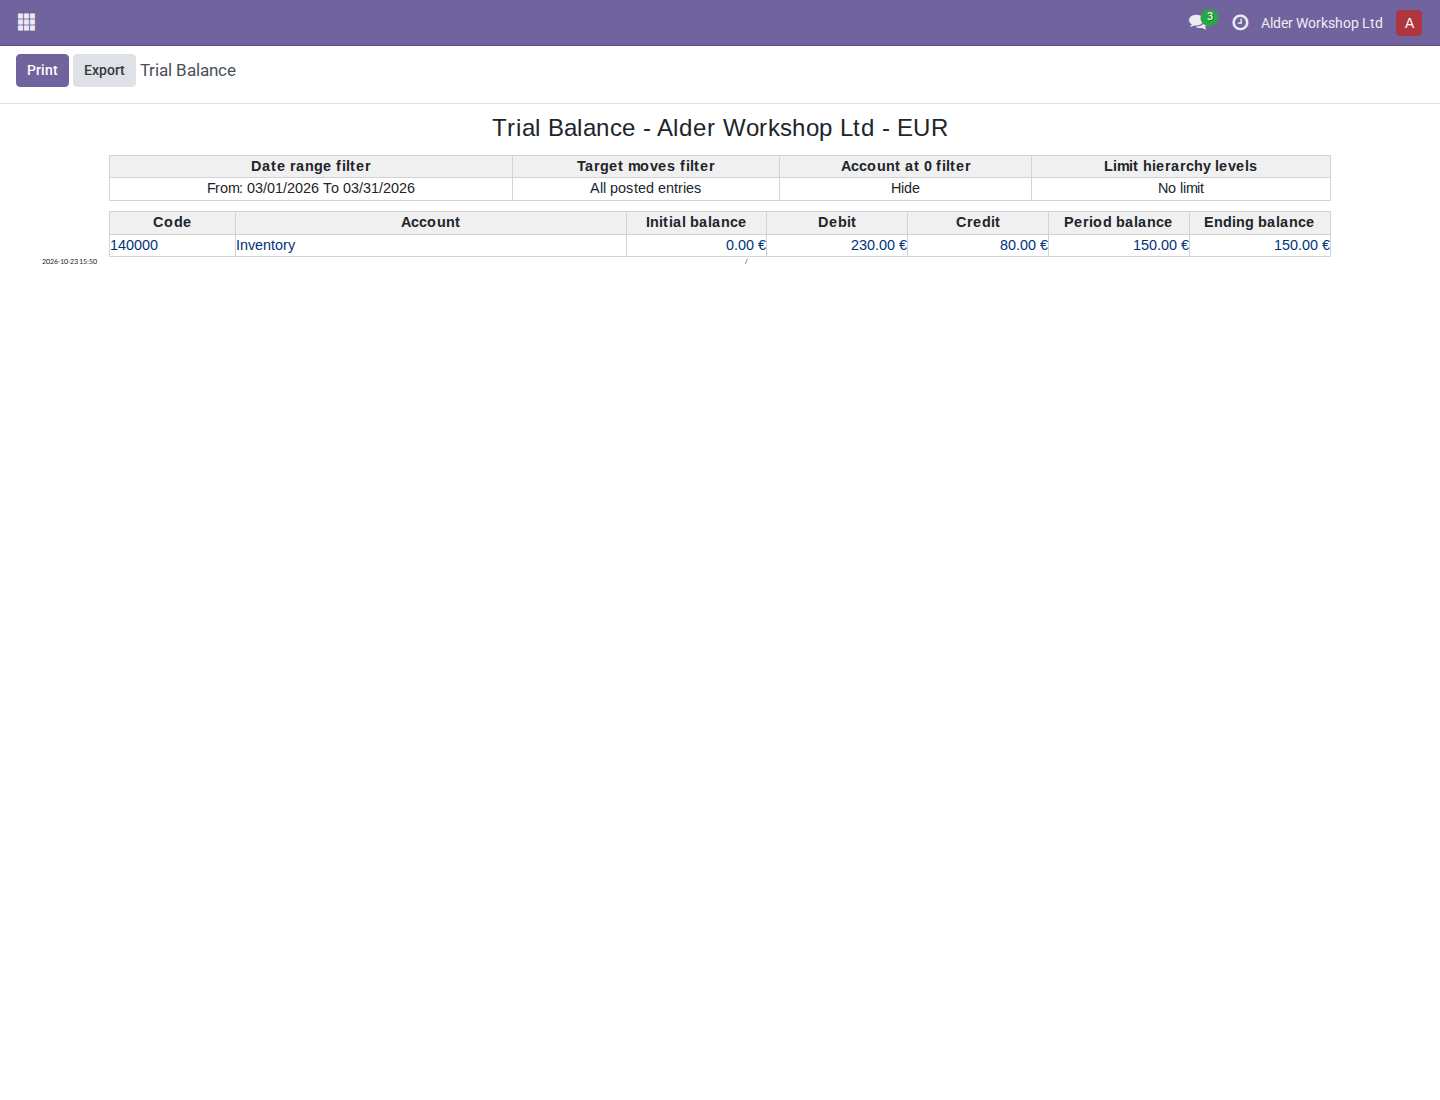
Task: Open the 80.00 € credit amount
Action: pyautogui.click(x=1024, y=245)
